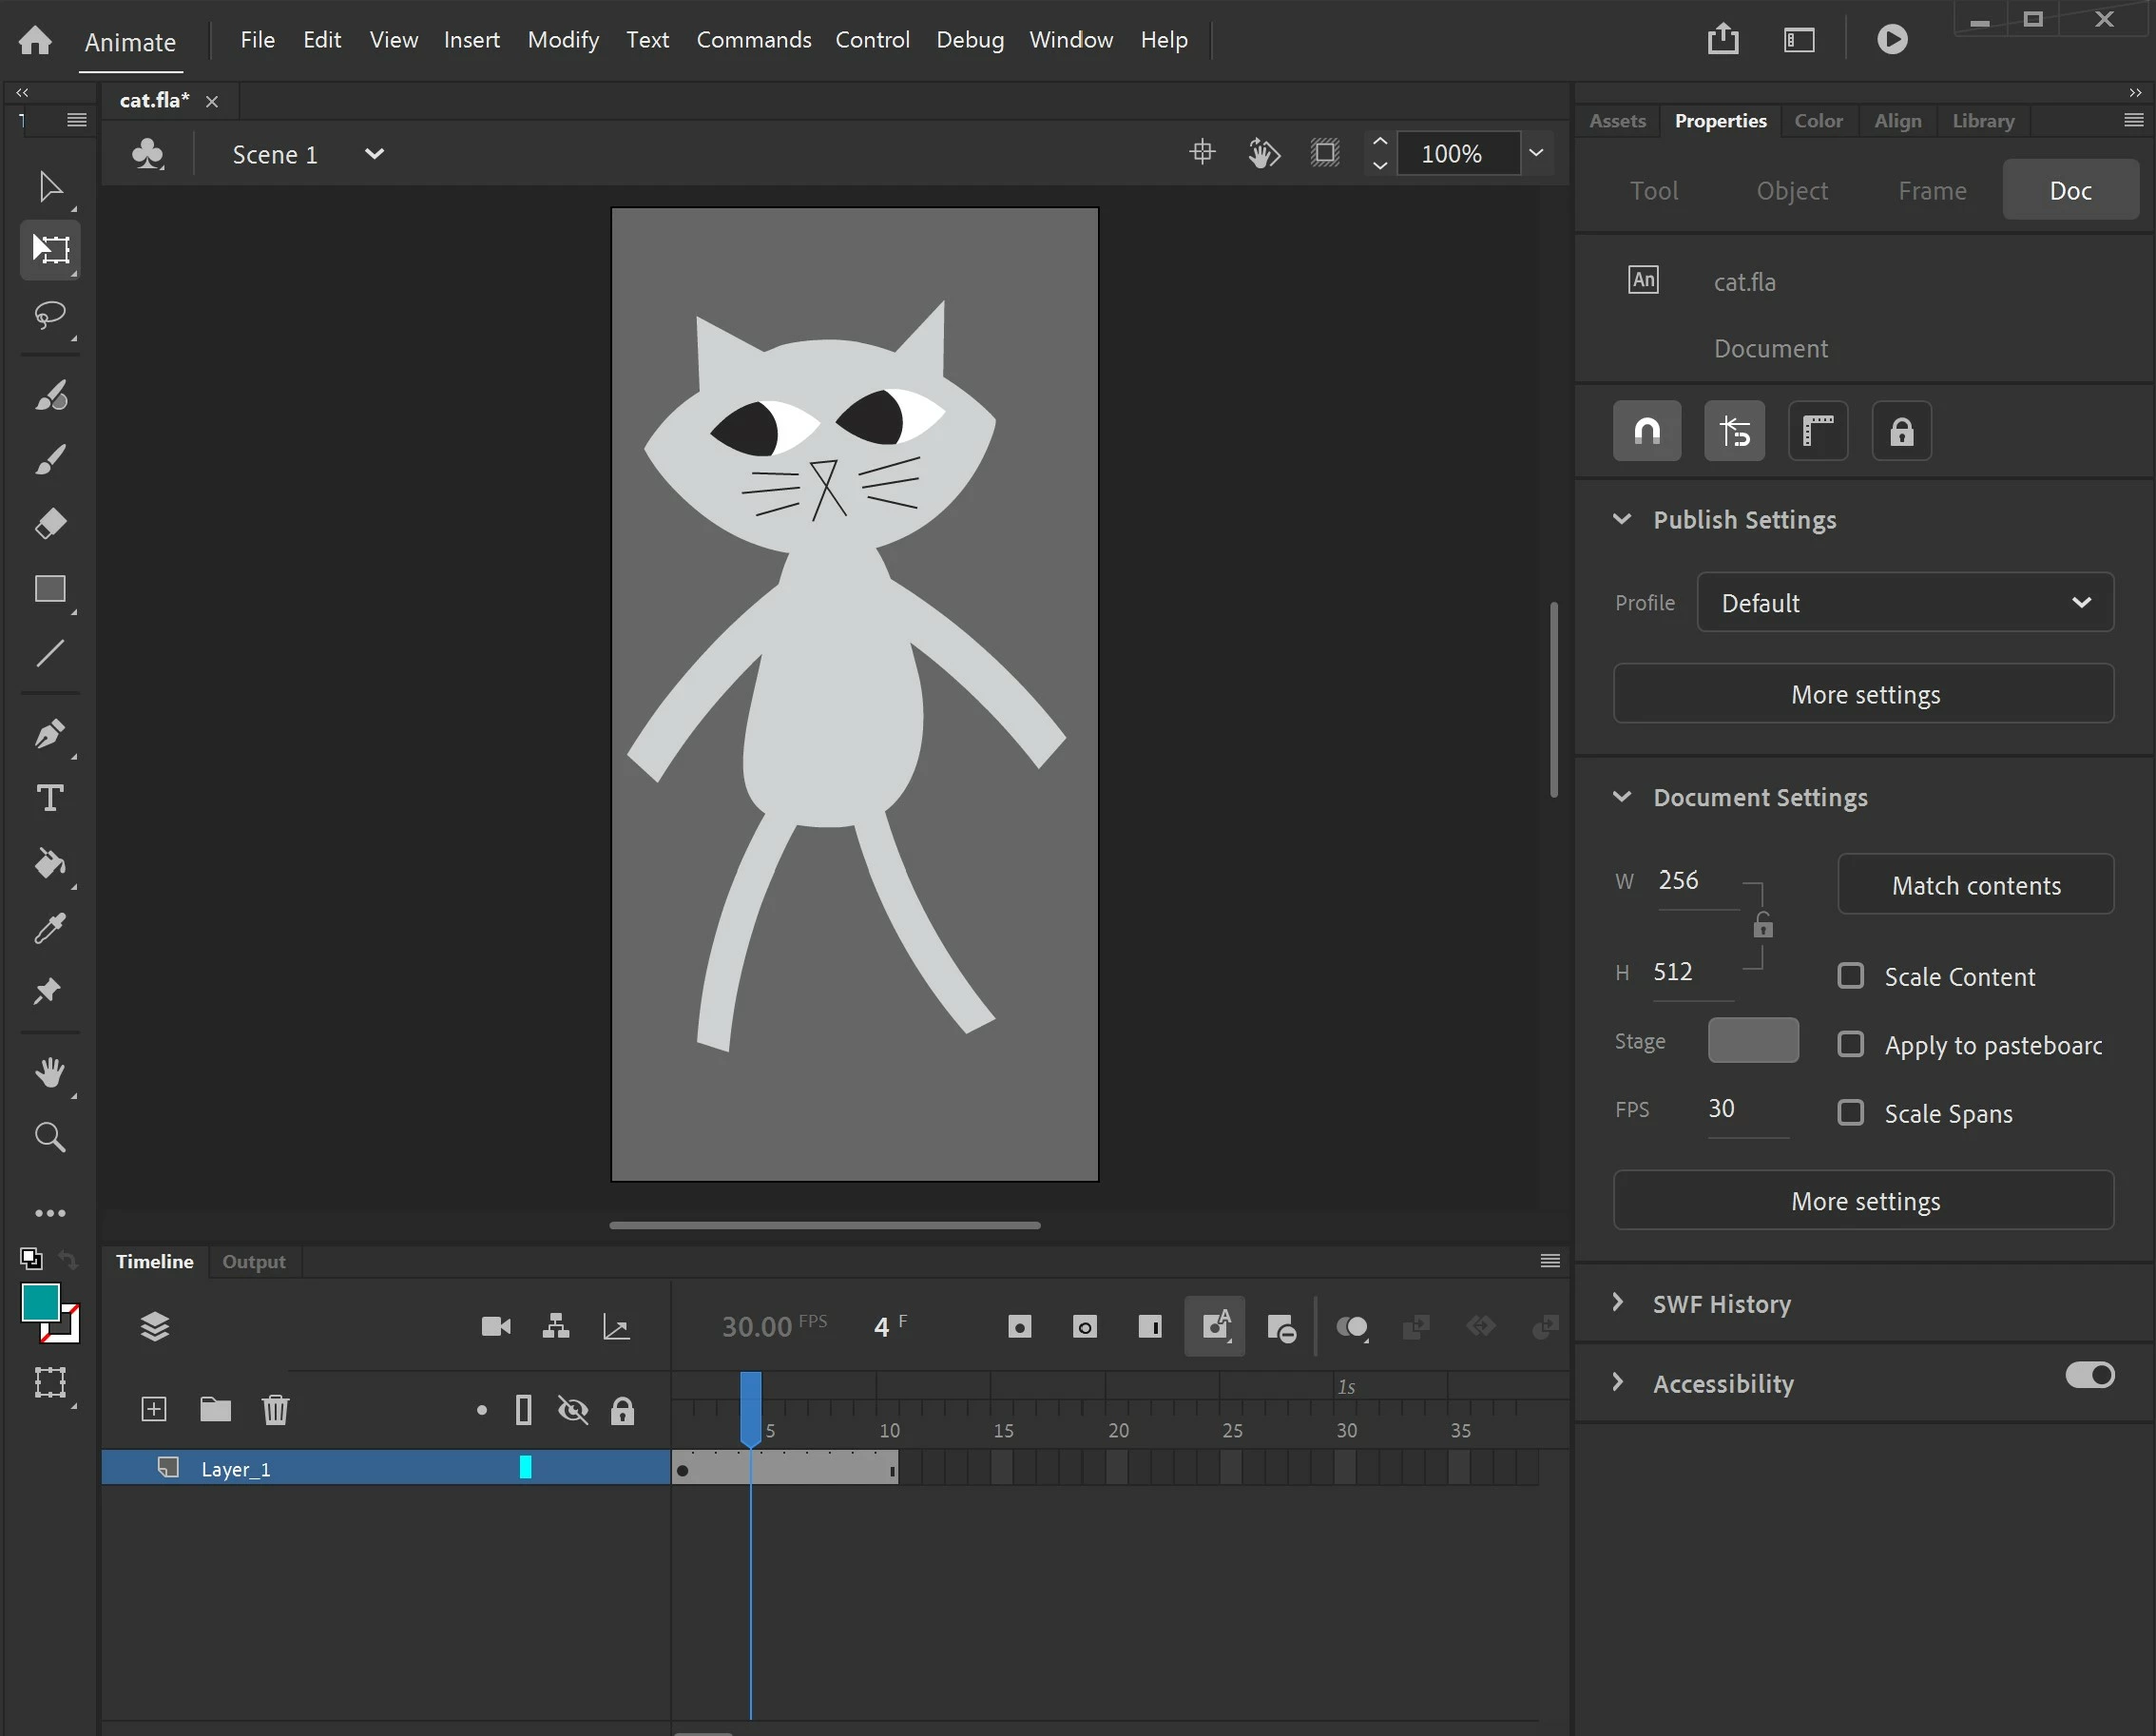Click the Match contents button
The image size is (2156, 1736).
(x=1975, y=885)
